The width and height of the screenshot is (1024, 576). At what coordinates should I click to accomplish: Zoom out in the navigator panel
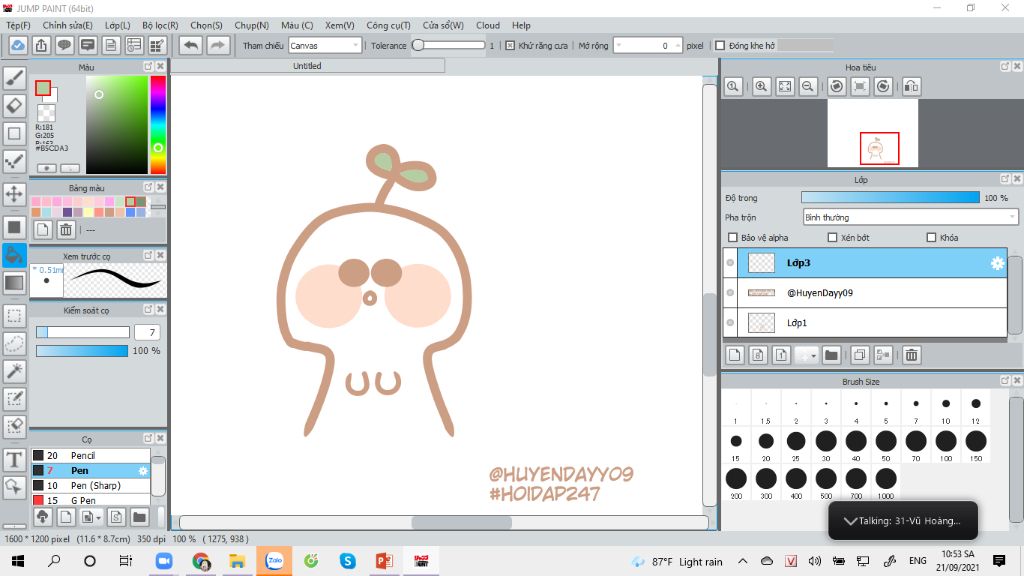pyautogui.click(x=808, y=87)
